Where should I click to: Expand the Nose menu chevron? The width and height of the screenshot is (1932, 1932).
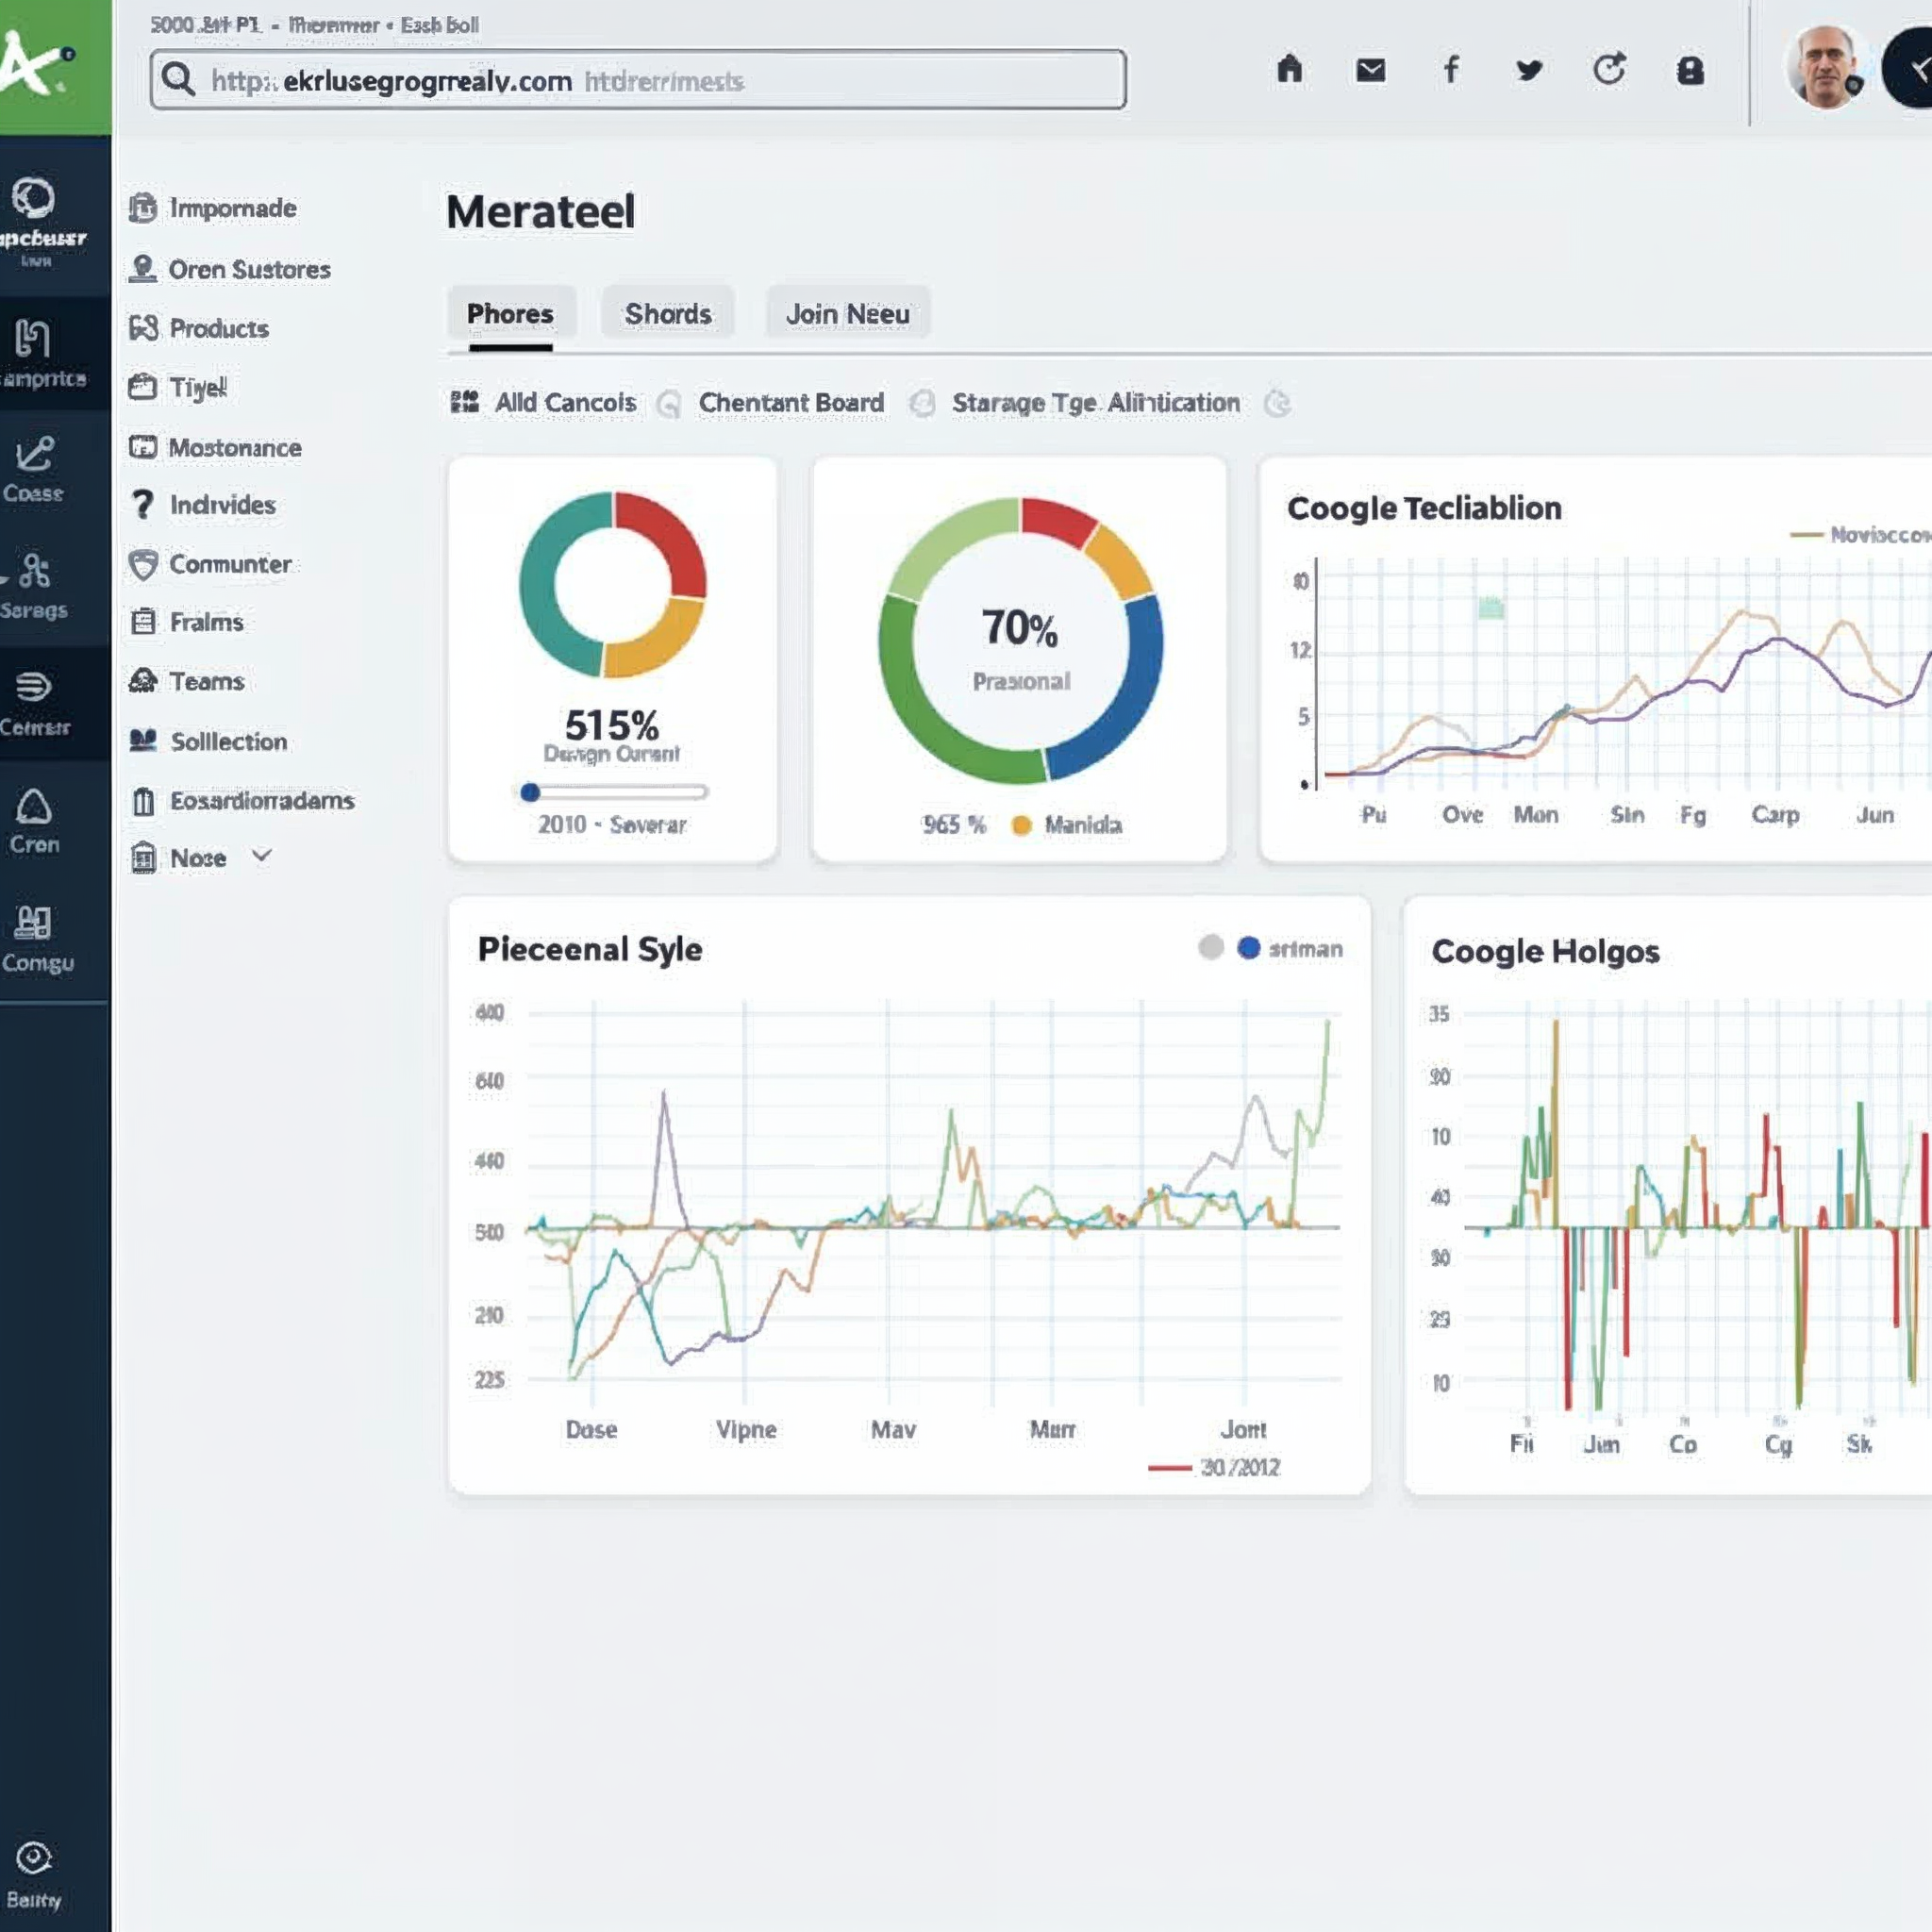(262, 856)
